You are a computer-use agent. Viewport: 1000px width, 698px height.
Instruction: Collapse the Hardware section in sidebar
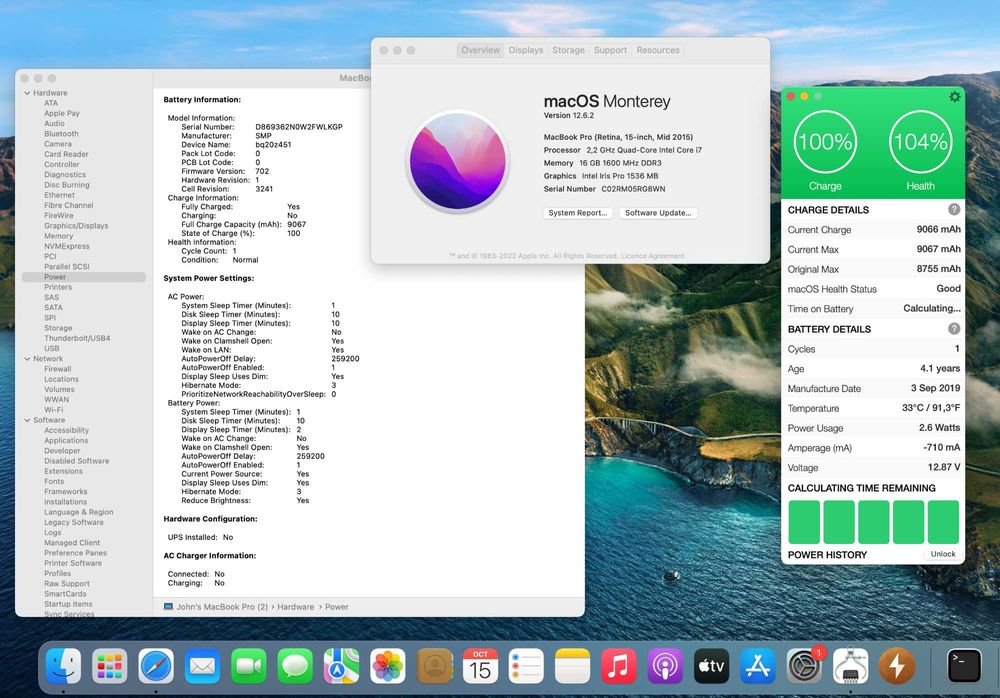[27, 93]
